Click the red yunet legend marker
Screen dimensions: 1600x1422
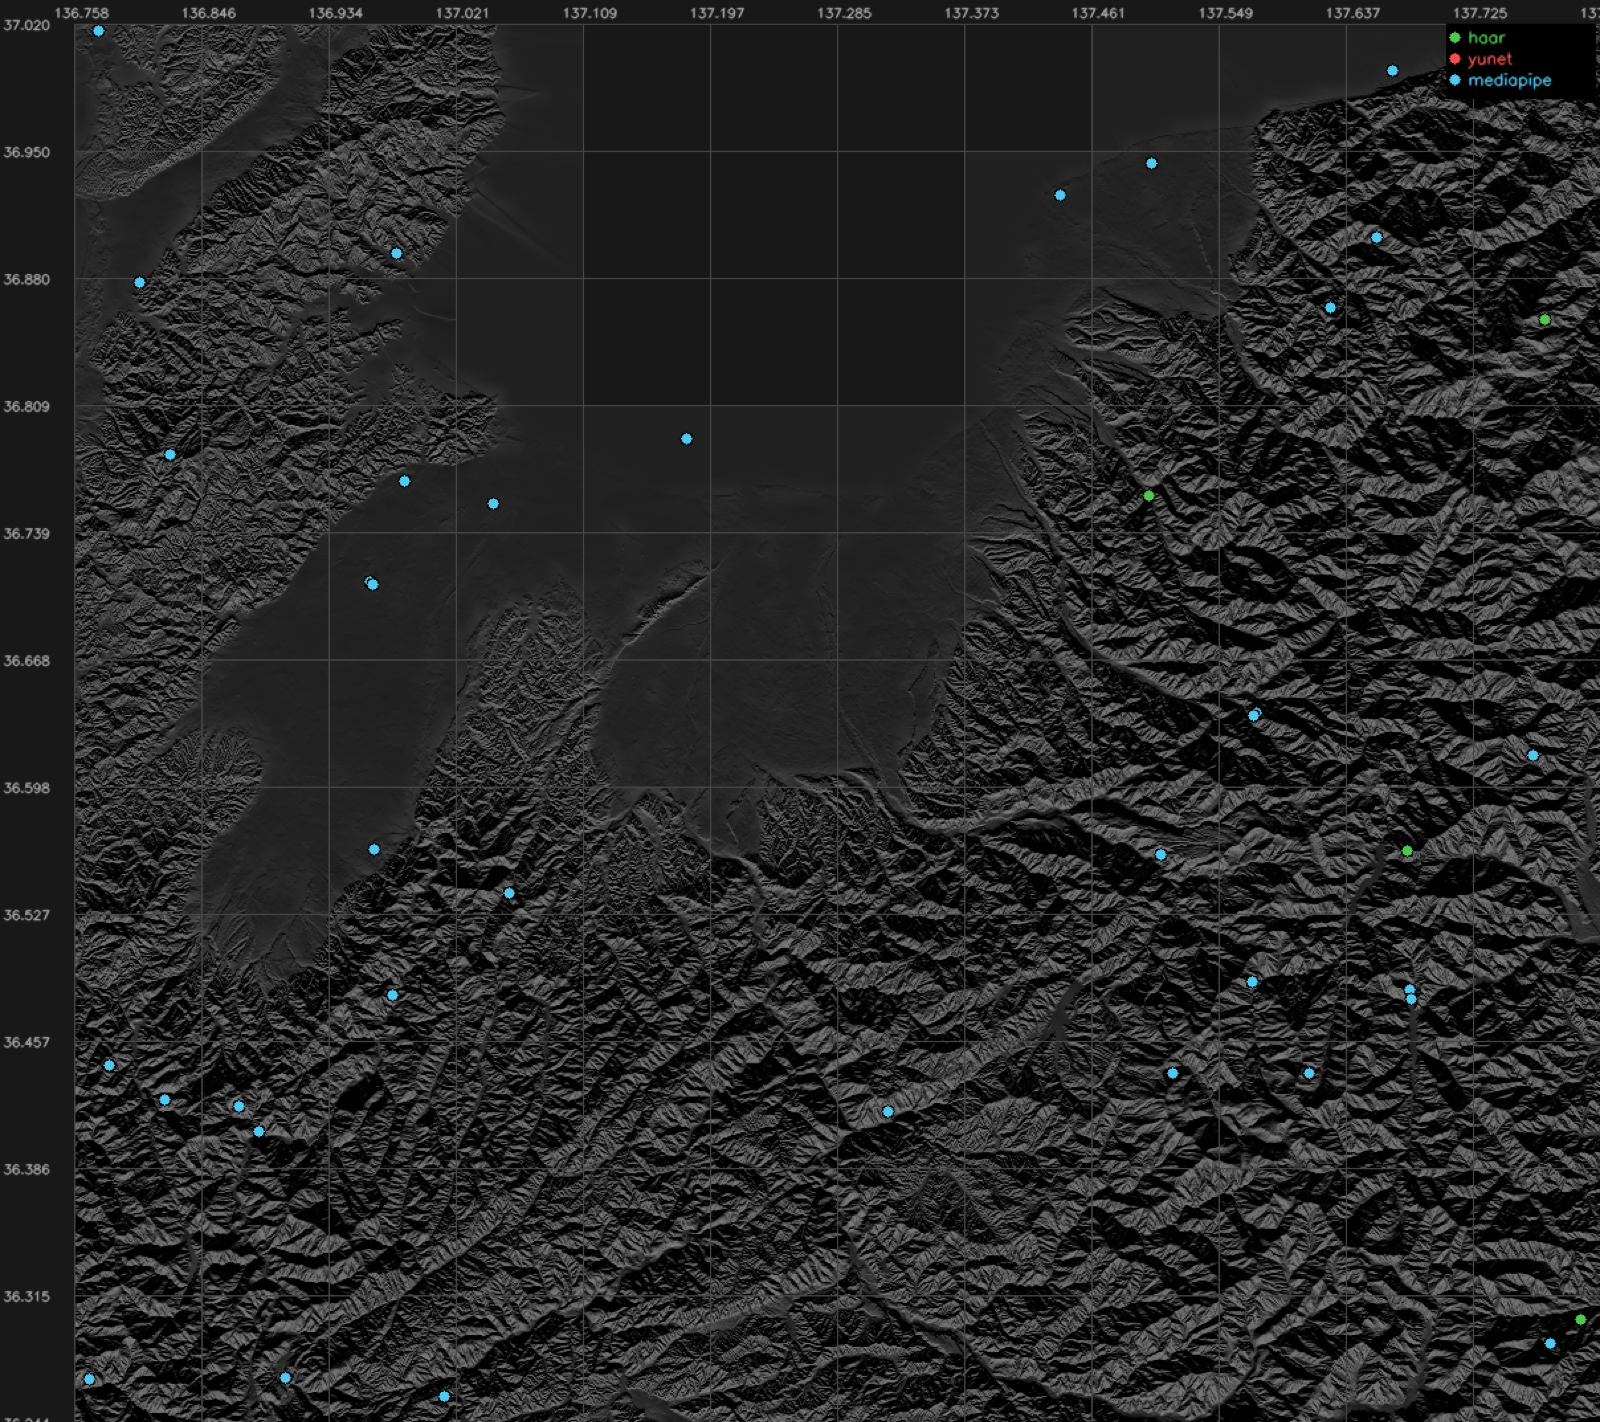(x=1455, y=59)
